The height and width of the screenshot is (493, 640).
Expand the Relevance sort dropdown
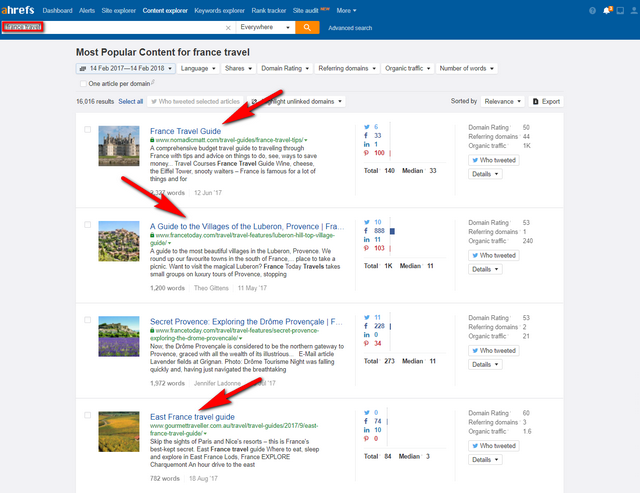502,101
